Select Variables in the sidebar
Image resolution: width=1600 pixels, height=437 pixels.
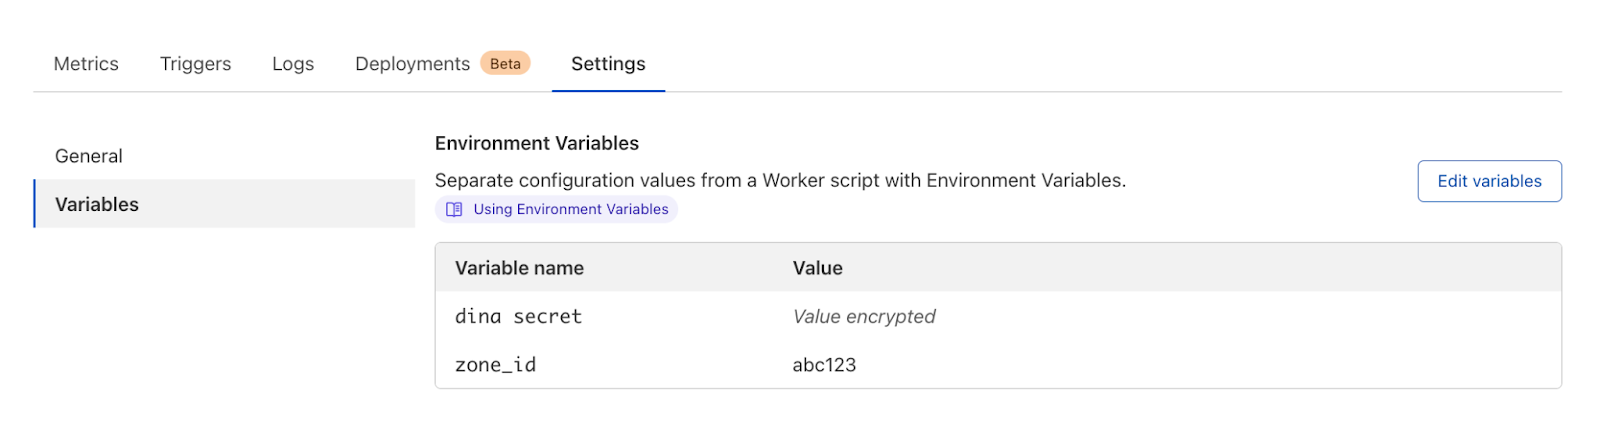224,204
